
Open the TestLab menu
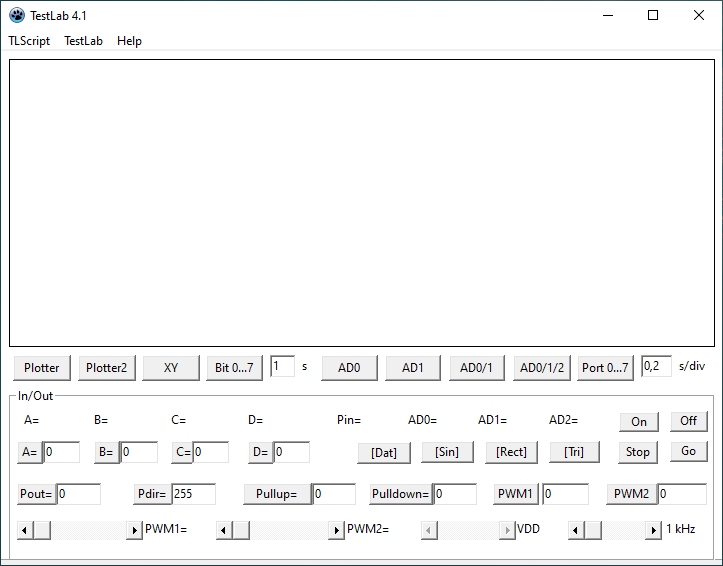[x=83, y=41]
